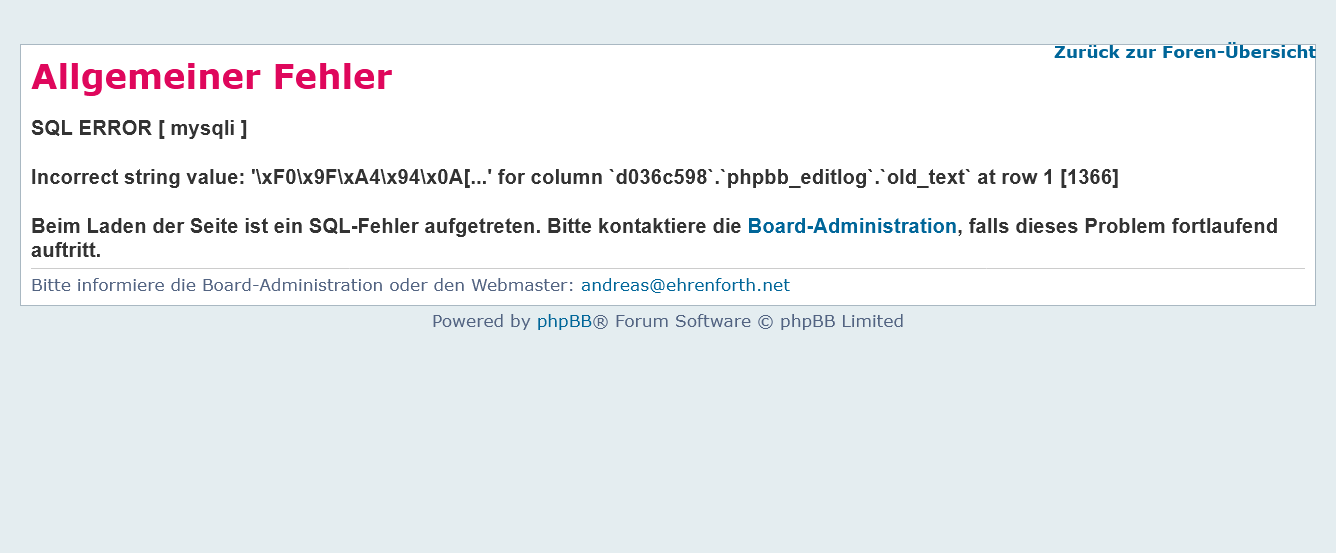Click the Powered by footer text
Image resolution: width=1336 pixels, height=553 pixels.
(481, 321)
